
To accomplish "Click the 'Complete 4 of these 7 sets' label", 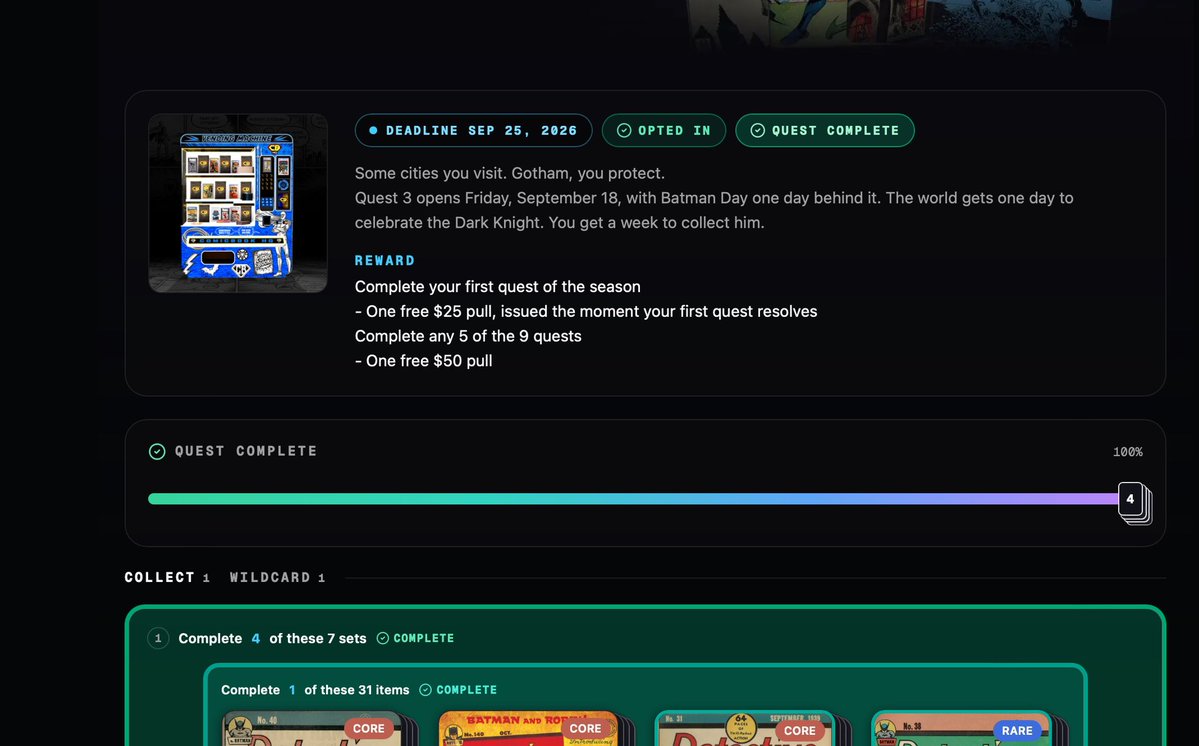I will coord(272,638).
